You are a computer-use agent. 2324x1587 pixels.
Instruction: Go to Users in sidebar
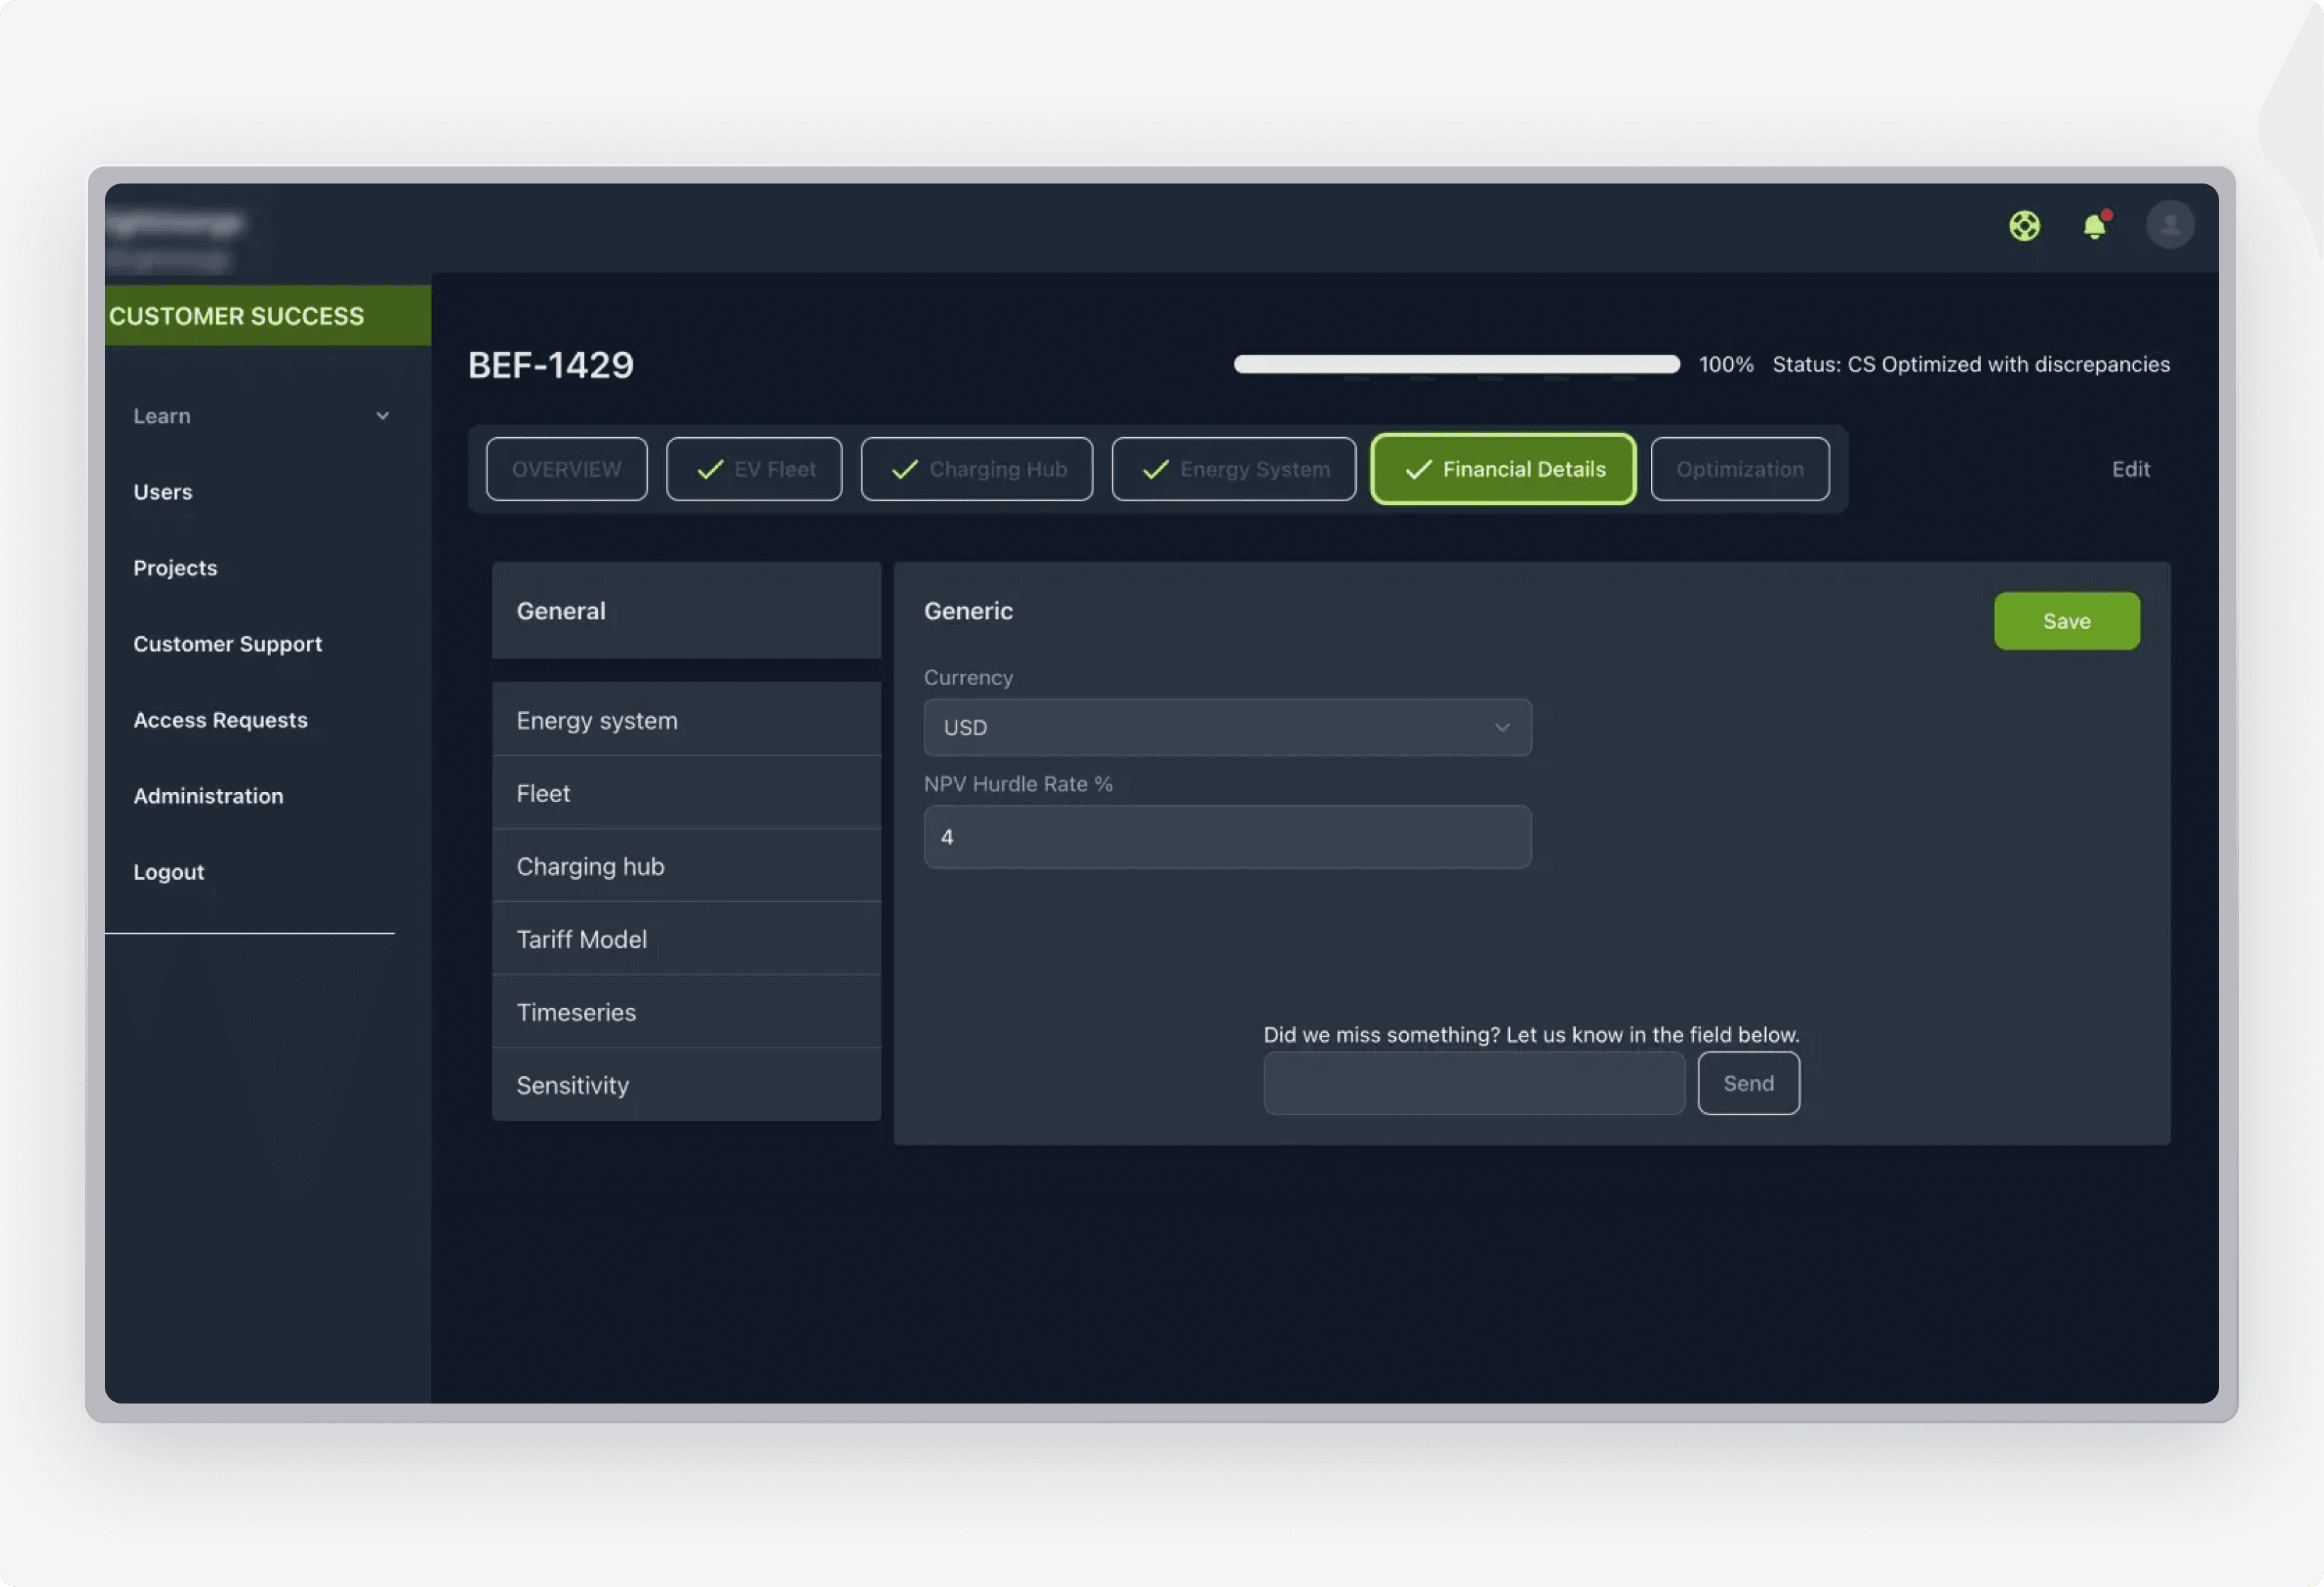pyautogui.click(x=163, y=492)
